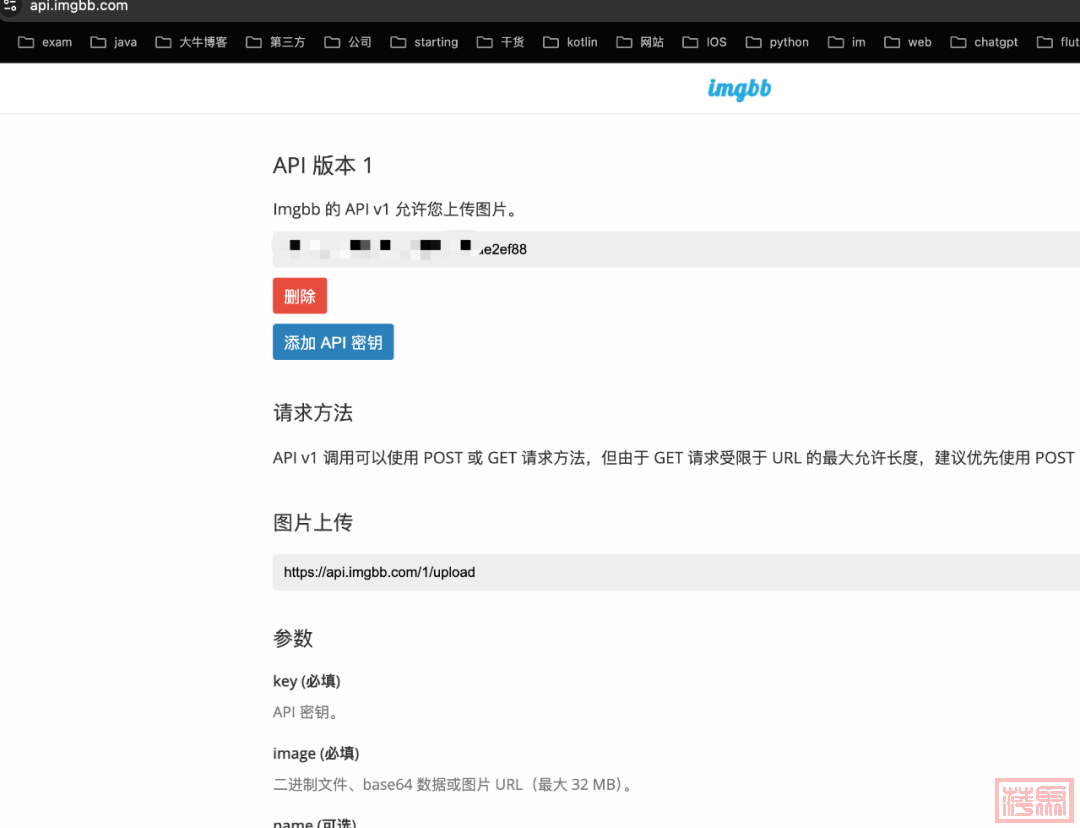Click the imgbb logo link
The height and width of the screenshot is (828, 1080).
(739, 89)
